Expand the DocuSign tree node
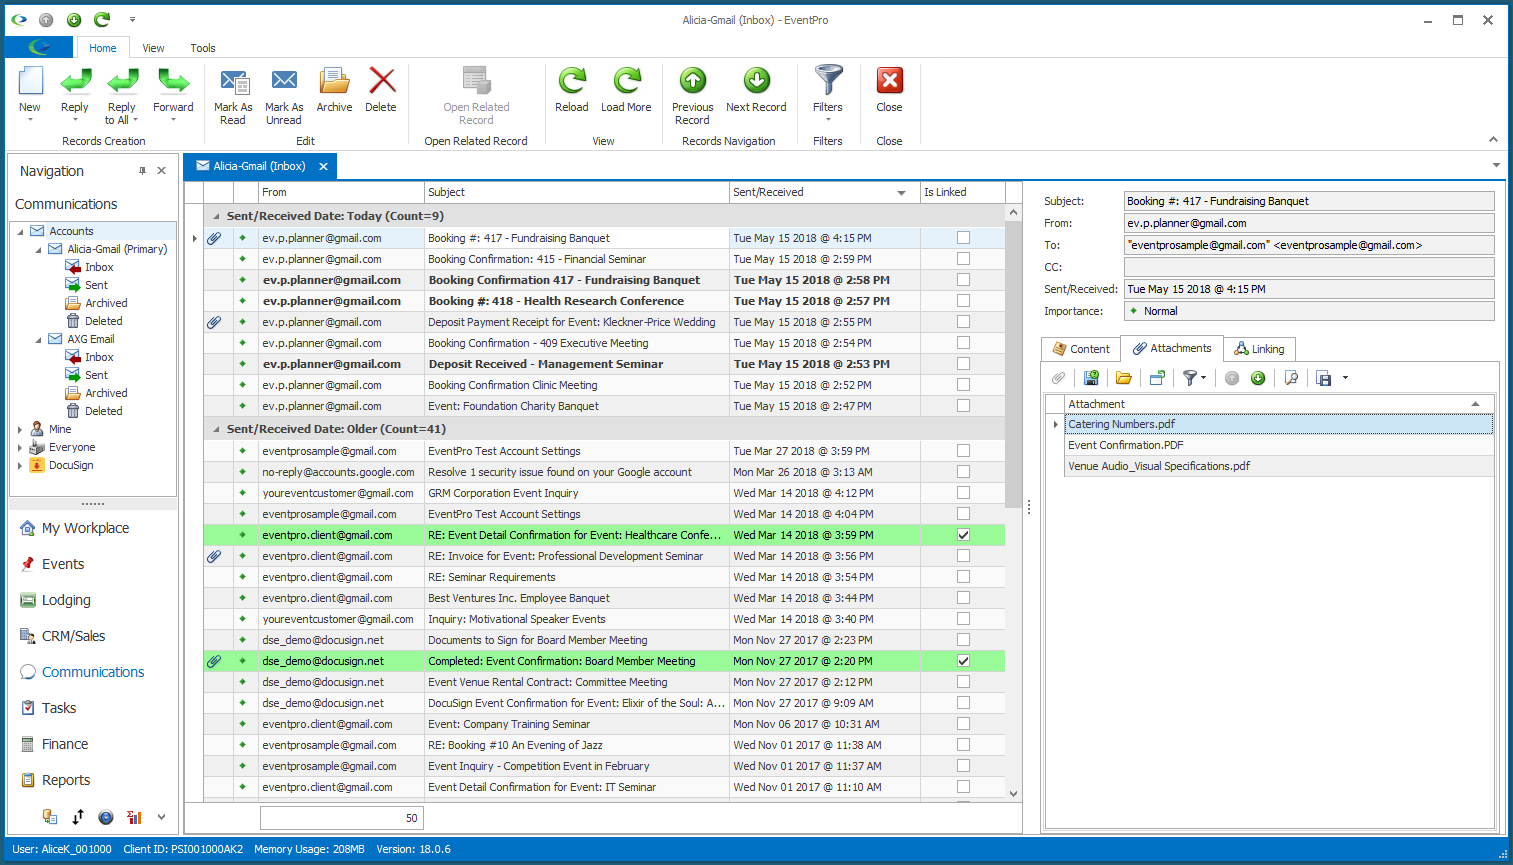 tap(20, 465)
